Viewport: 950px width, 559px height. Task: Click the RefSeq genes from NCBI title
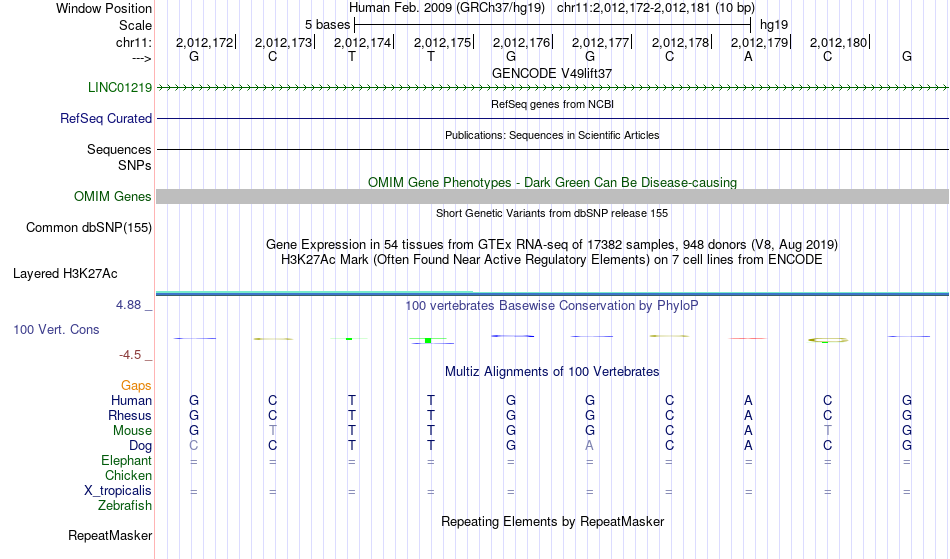point(552,104)
